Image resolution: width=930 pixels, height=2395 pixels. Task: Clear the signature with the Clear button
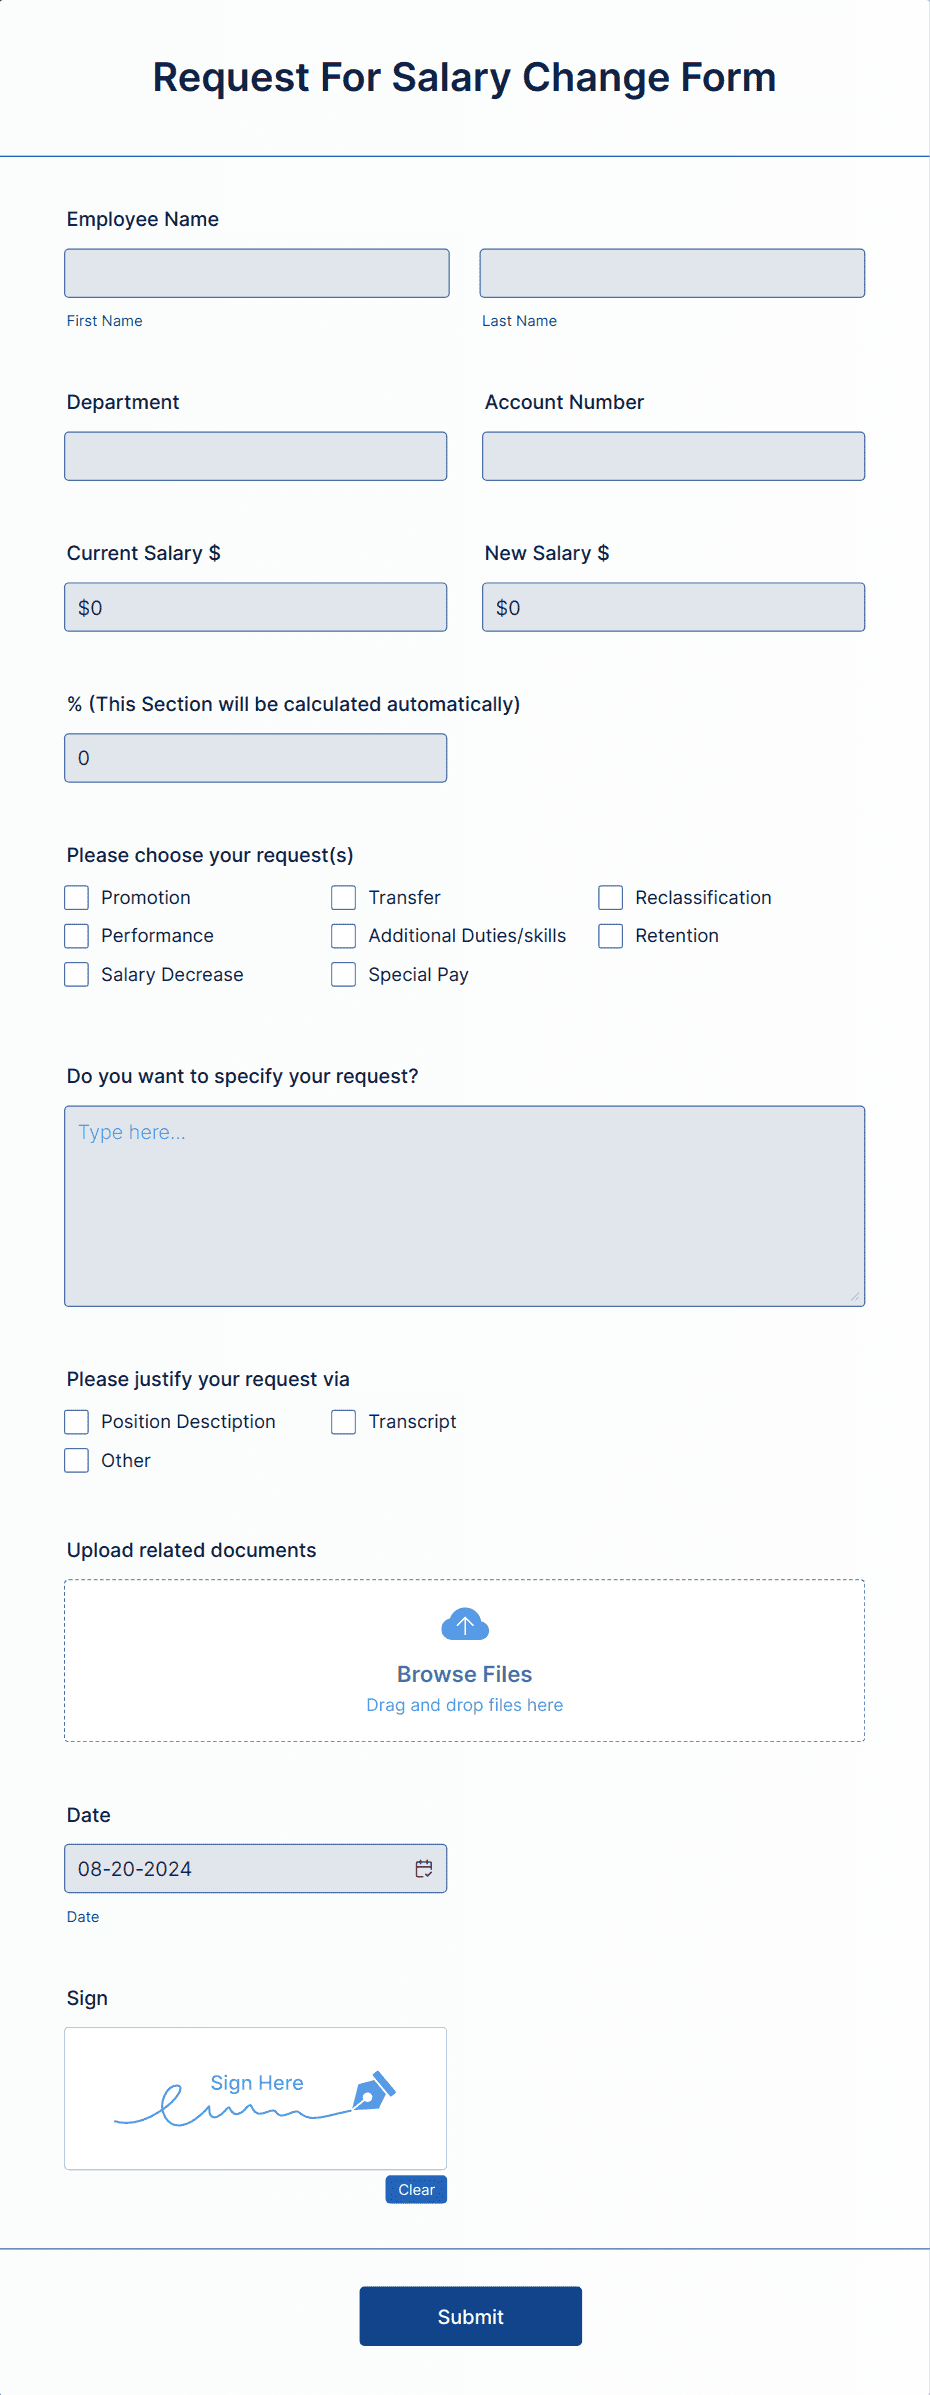point(415,2189)
